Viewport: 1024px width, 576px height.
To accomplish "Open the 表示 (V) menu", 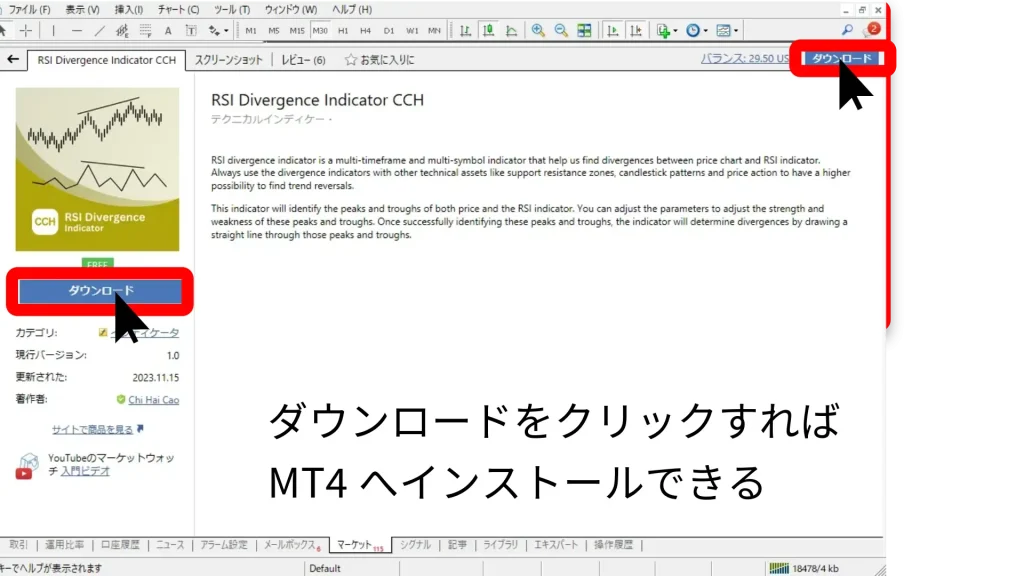I will tap(82, 10).
